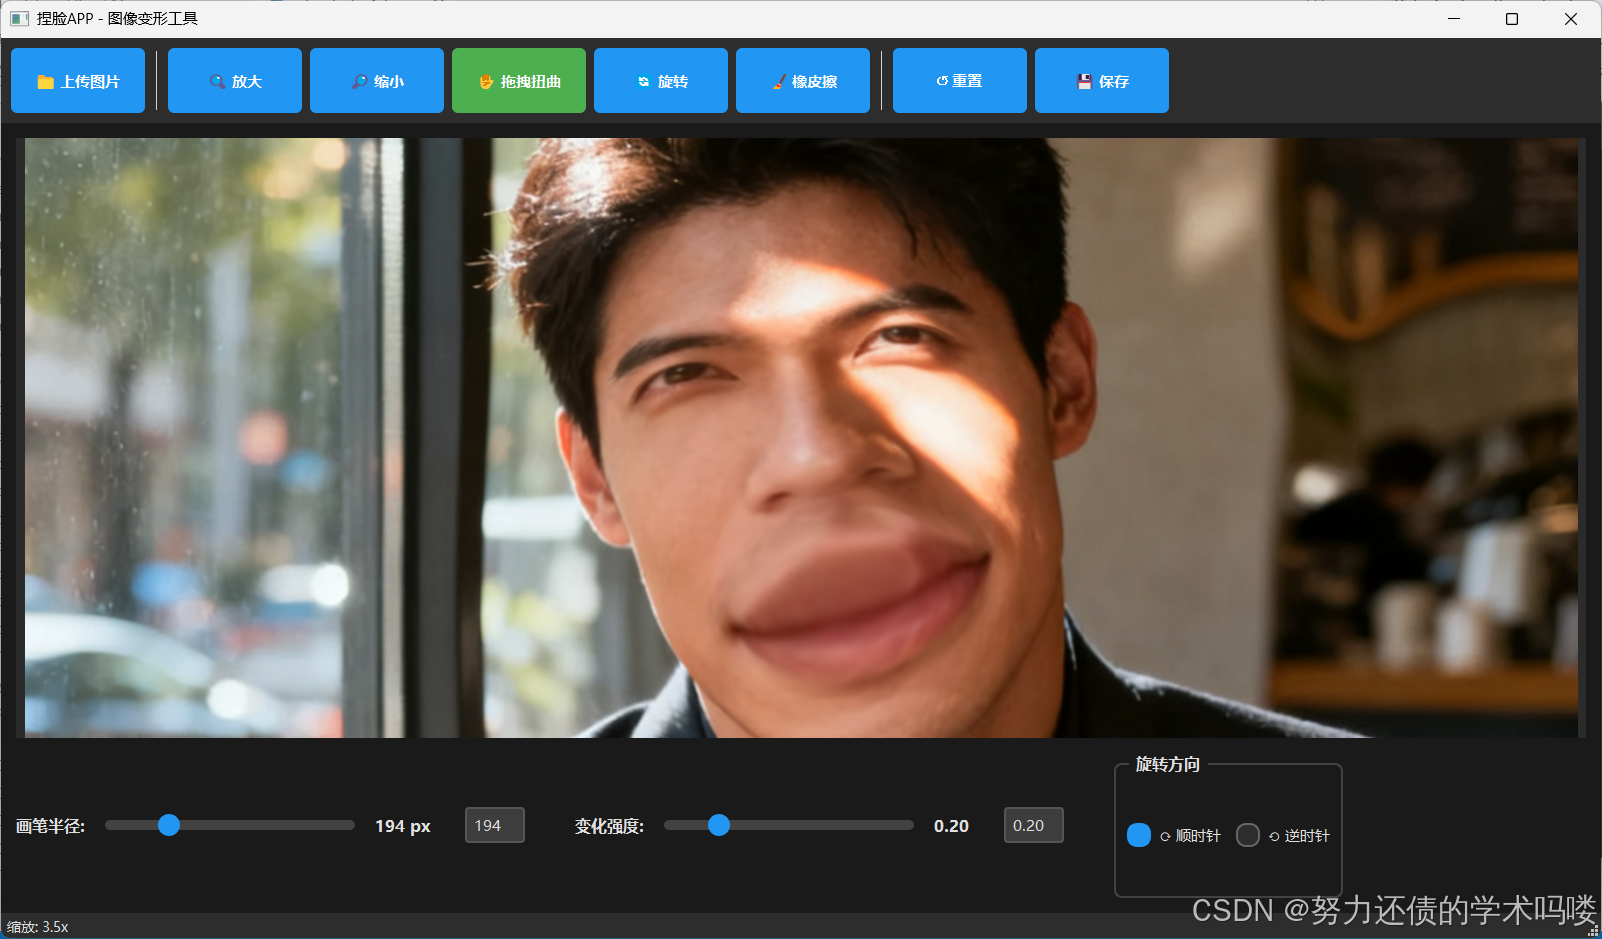Select the 逆时针 counterclockwise radio button
The width and height of the screenshot is (1602, 939).
pyautogui.click(x=1248, y=835)
